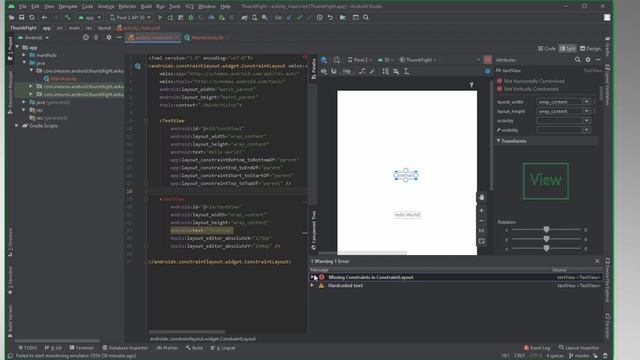
Task: Switch to MainActivity.kt editor tab
Action: tap(206, 38)
